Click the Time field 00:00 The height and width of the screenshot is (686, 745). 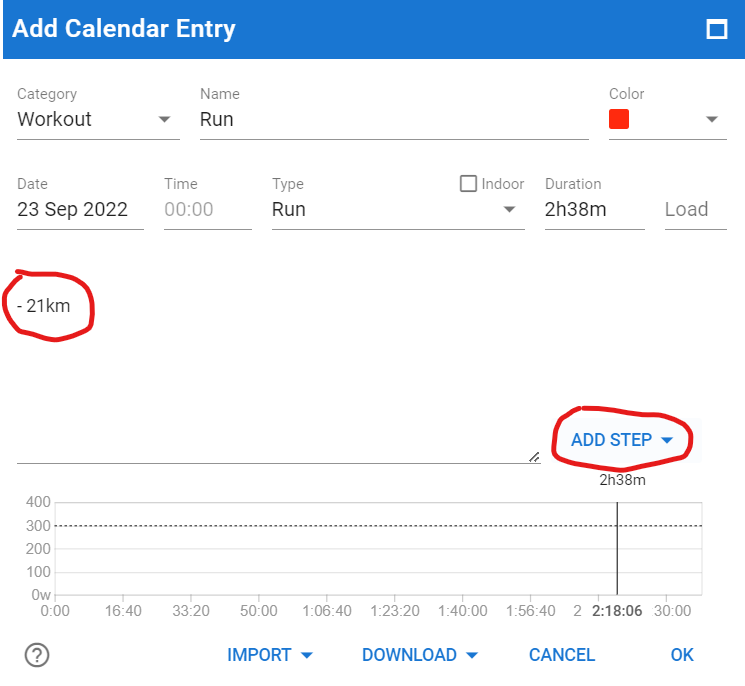208,210
